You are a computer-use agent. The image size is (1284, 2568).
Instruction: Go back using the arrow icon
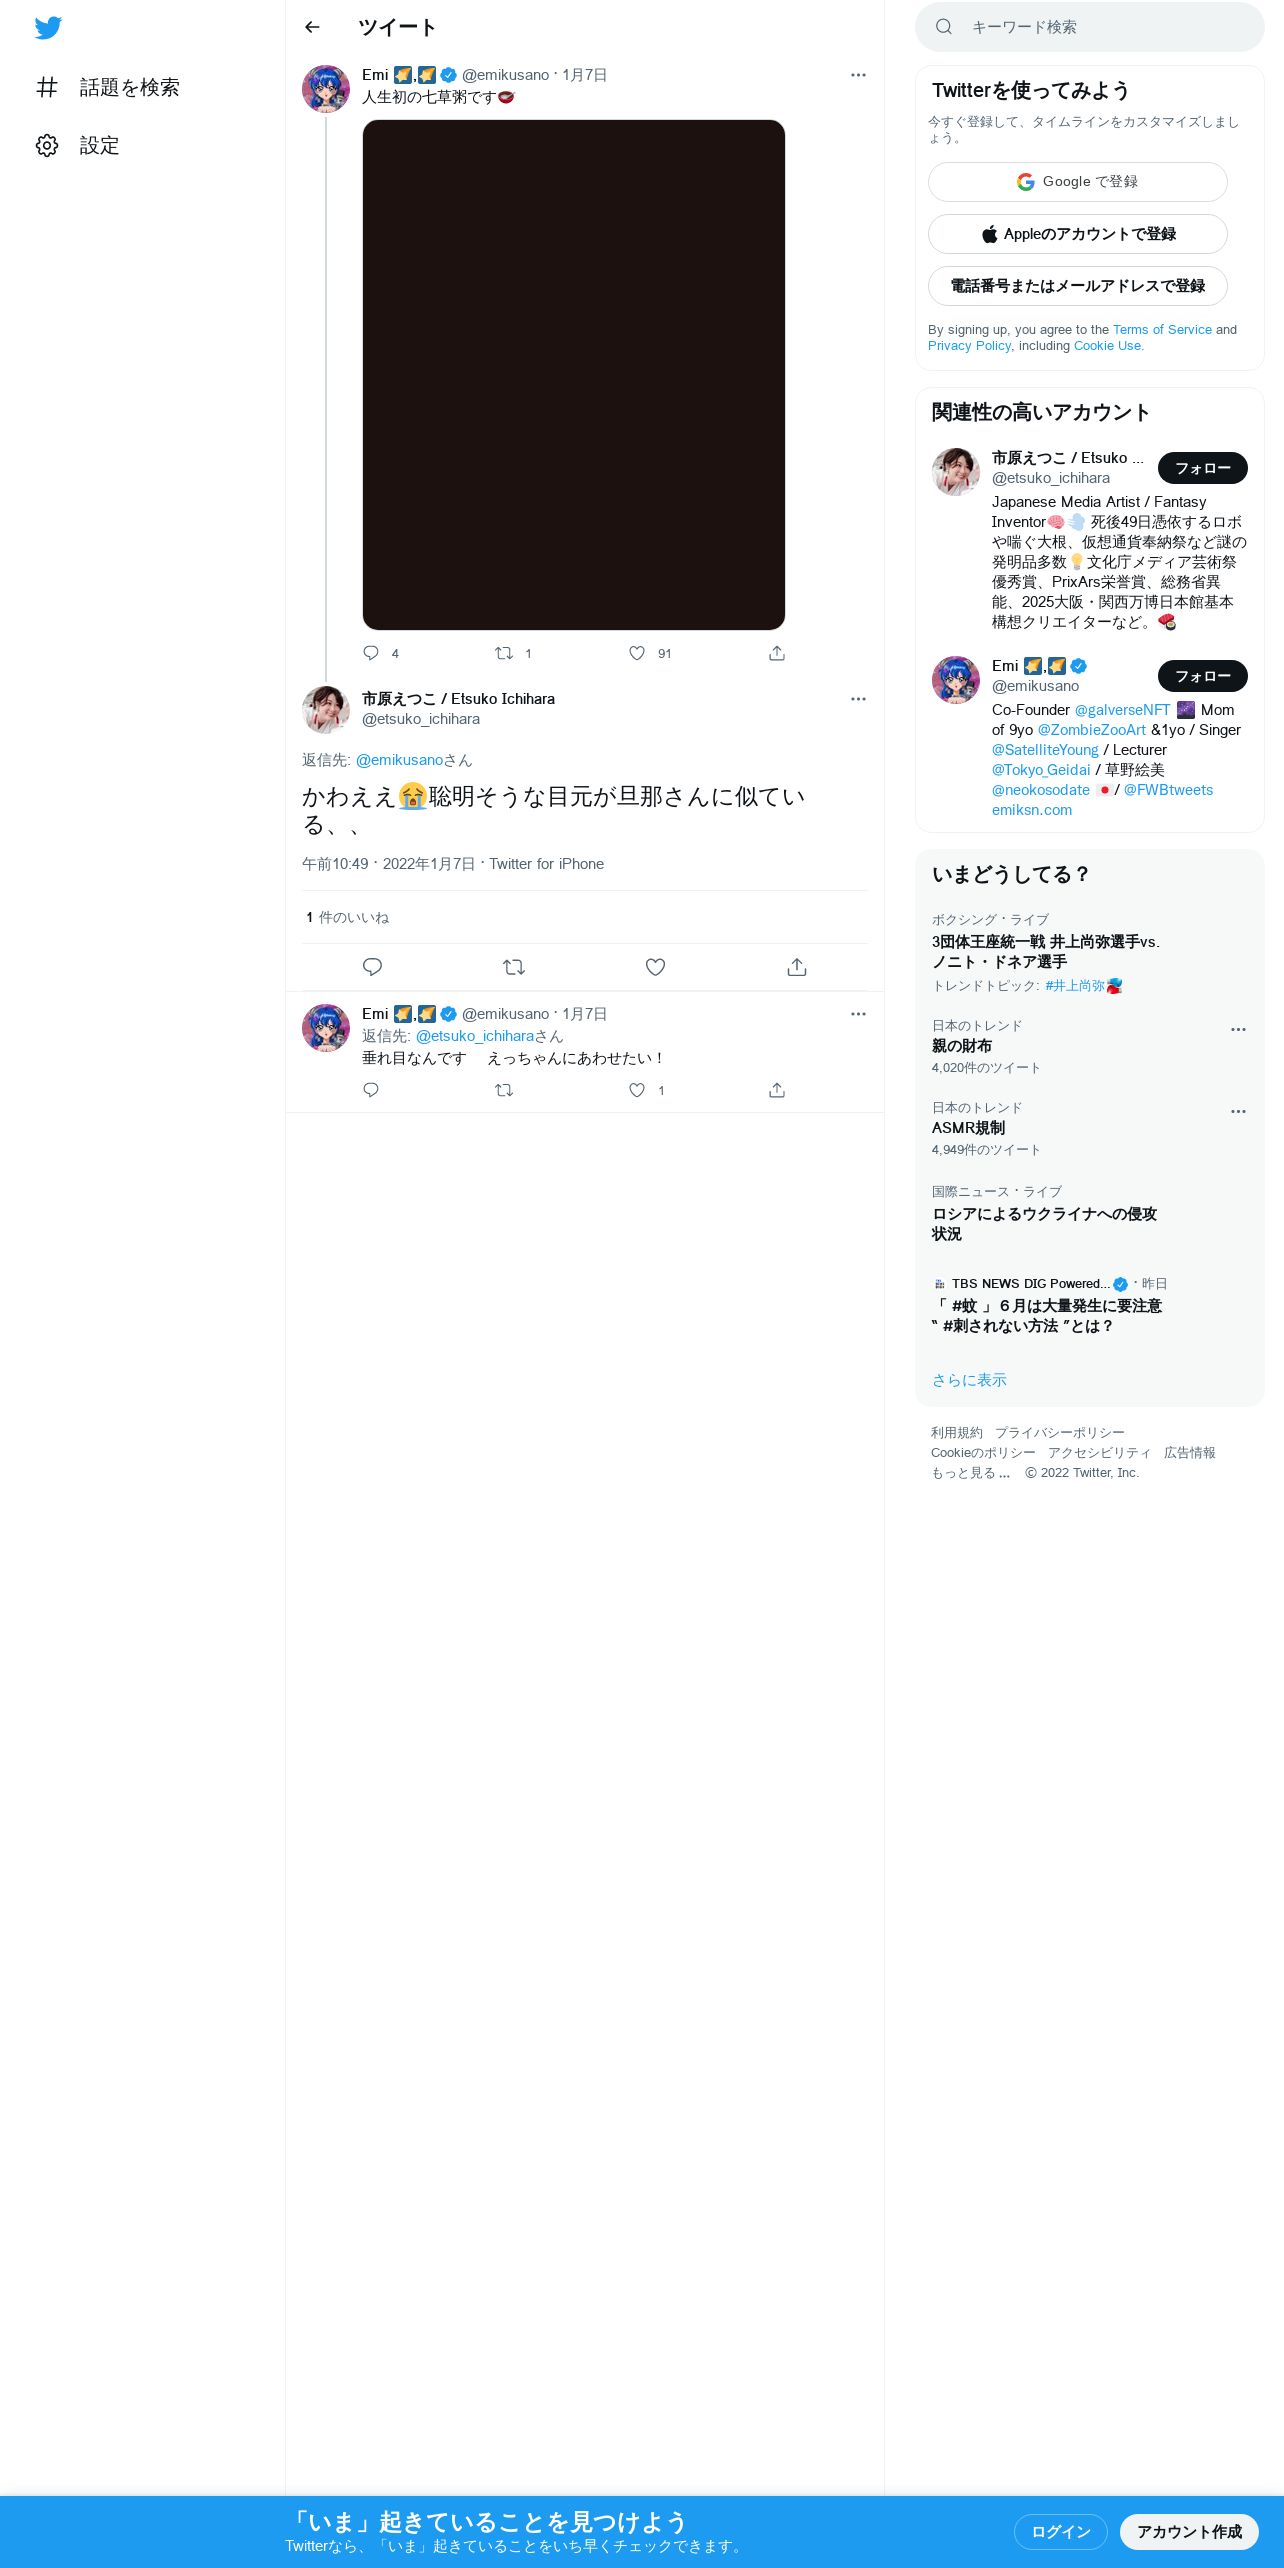tap(312, 27)
